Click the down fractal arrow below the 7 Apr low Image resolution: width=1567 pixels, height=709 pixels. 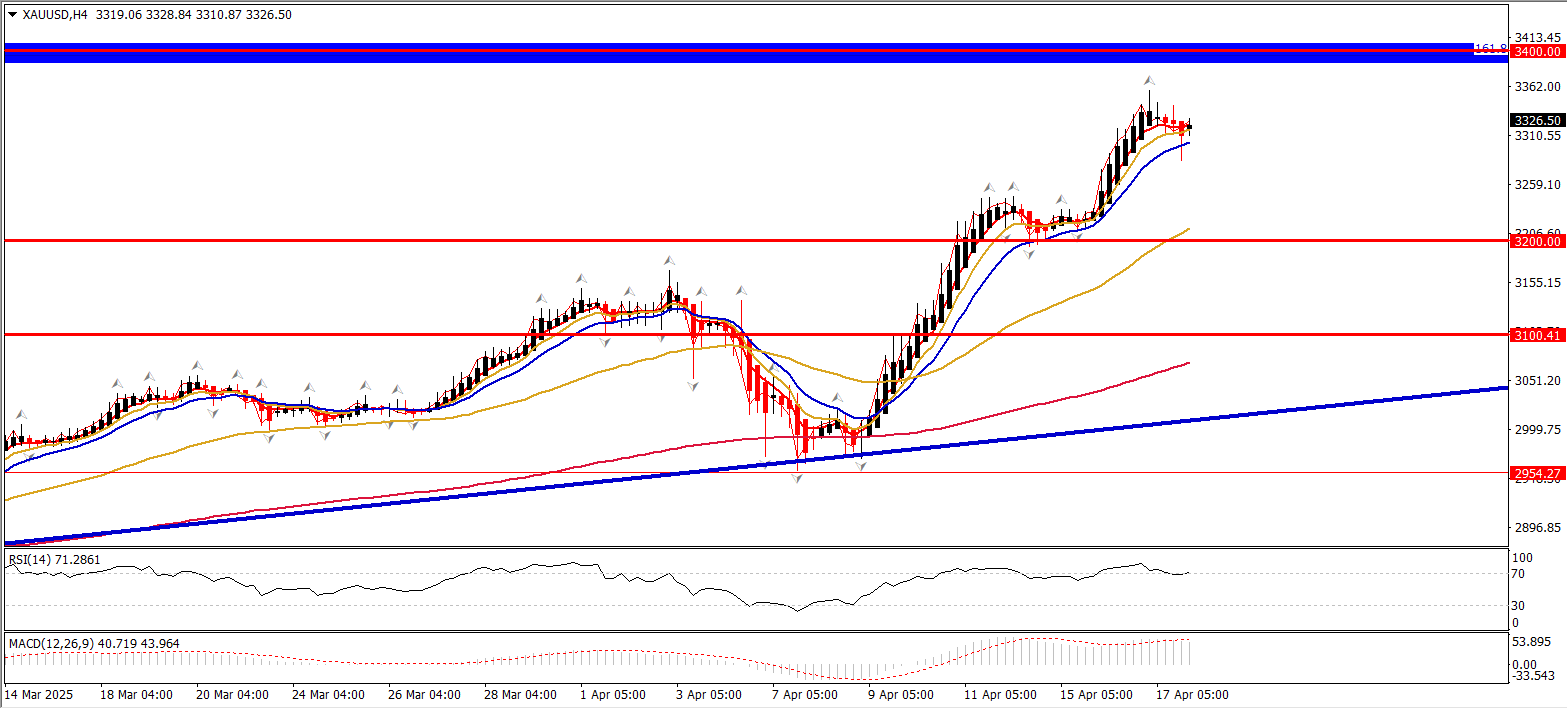tap(798, 479)
